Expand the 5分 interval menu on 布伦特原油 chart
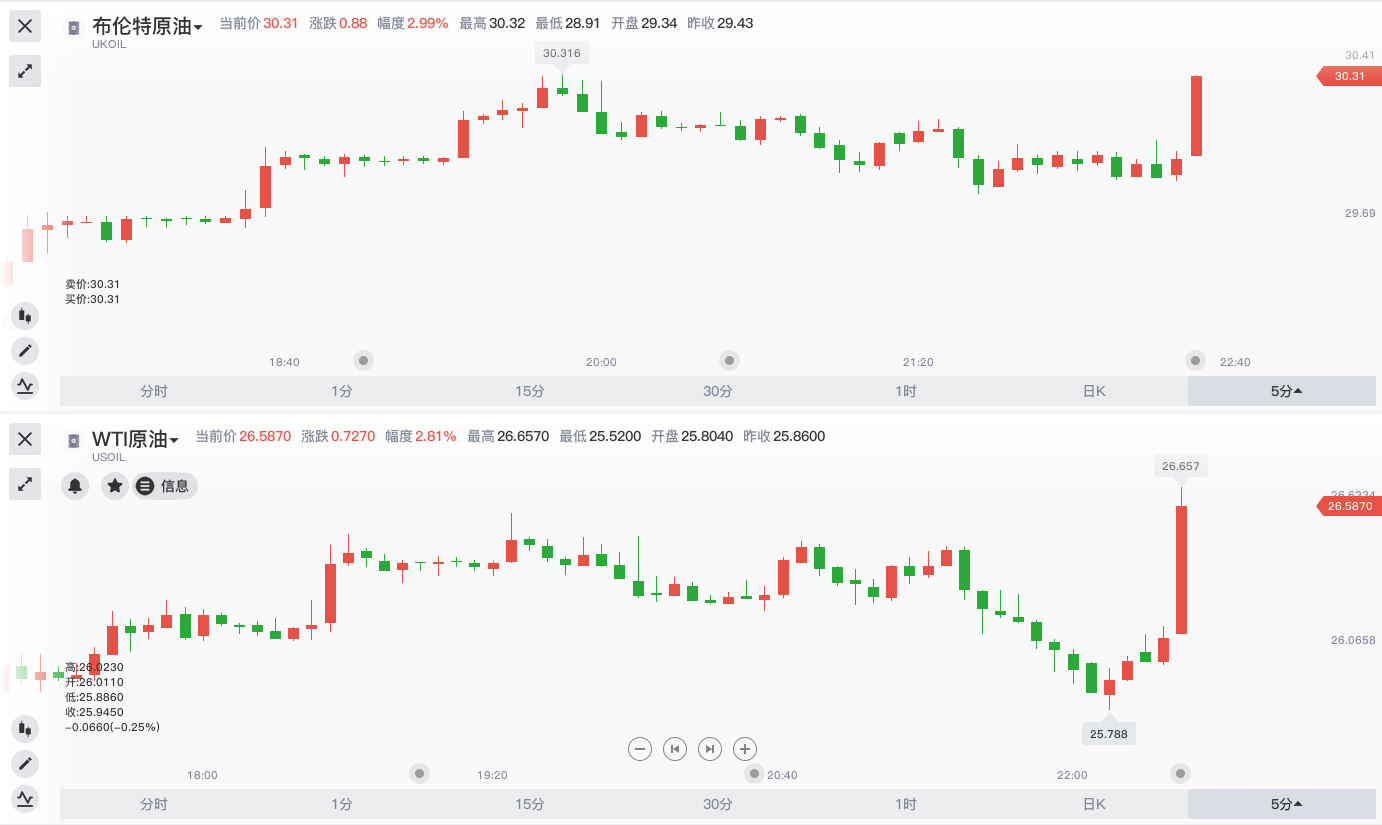 [1286, 391]
